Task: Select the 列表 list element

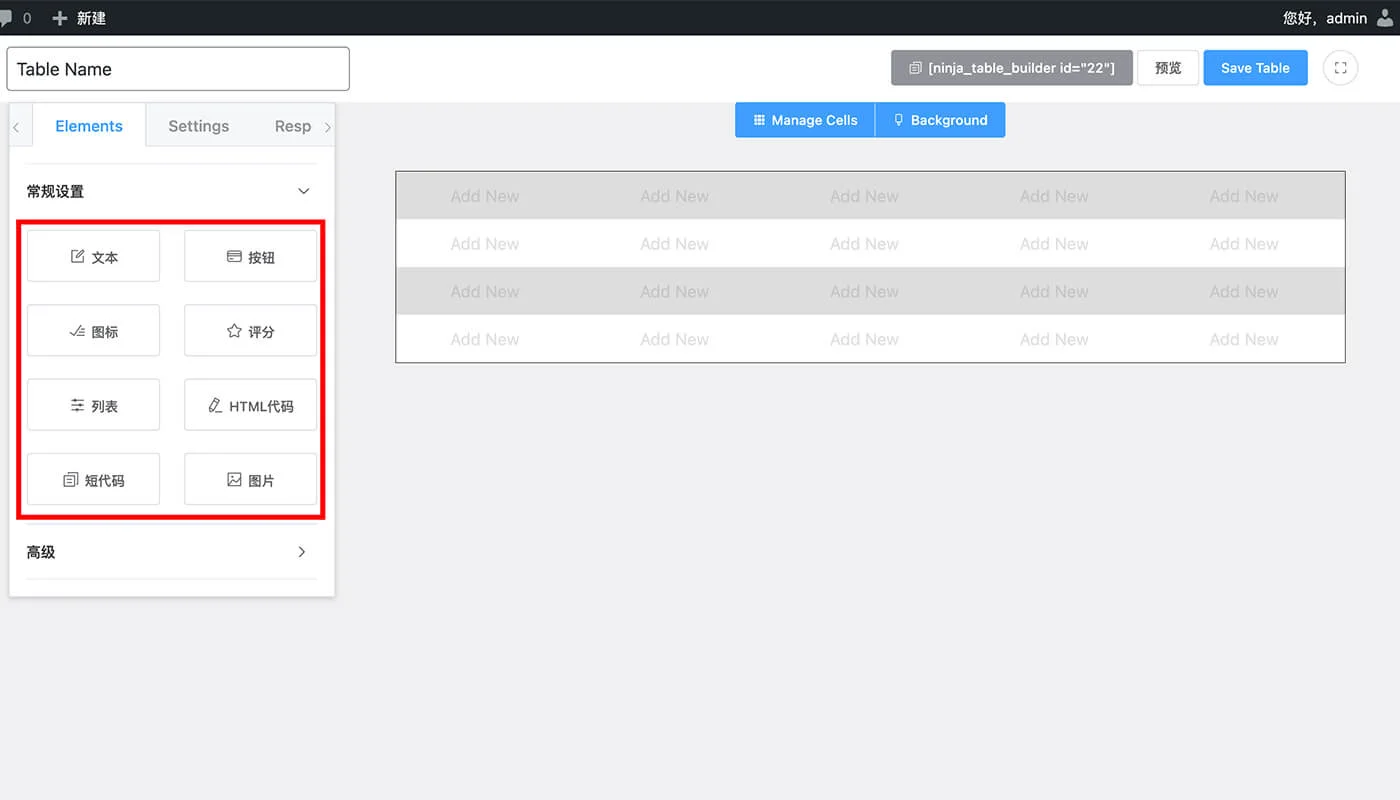Action: pyautogui.click(x=93, y=406)
